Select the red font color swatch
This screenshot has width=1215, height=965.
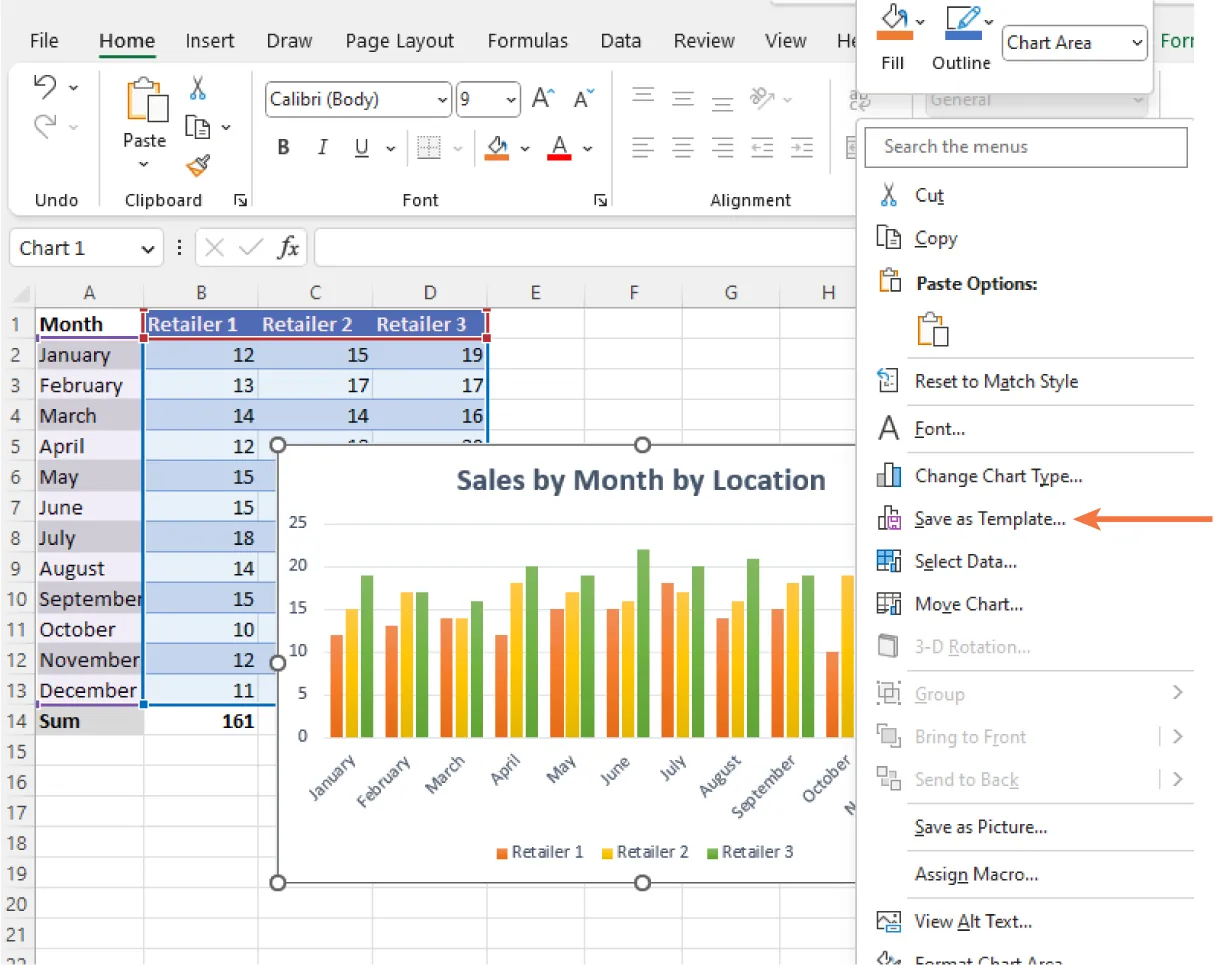557,158
